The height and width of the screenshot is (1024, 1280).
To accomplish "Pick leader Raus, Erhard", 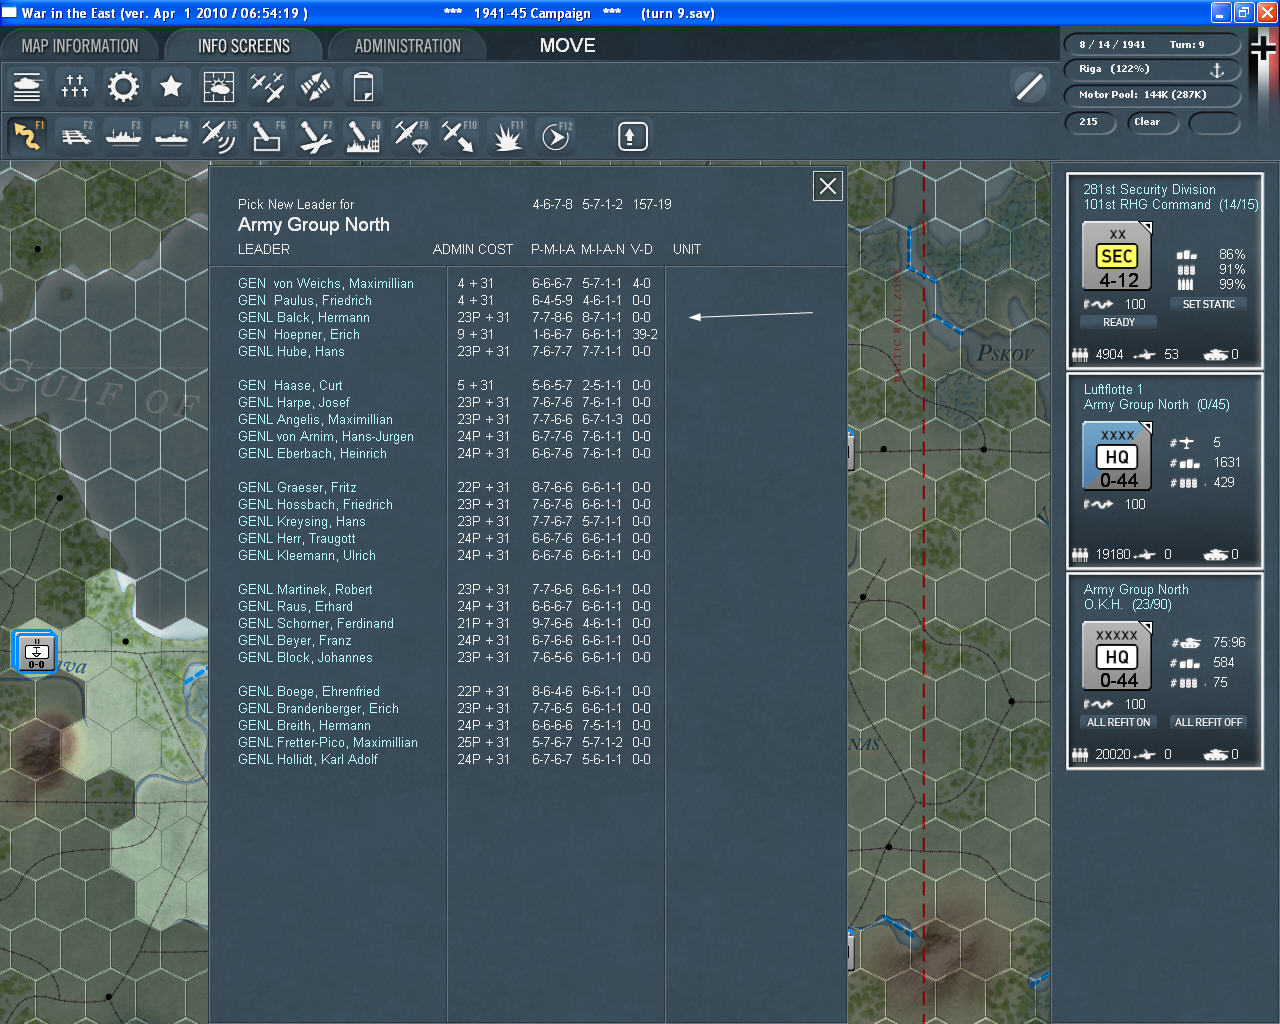I will 296,607.
